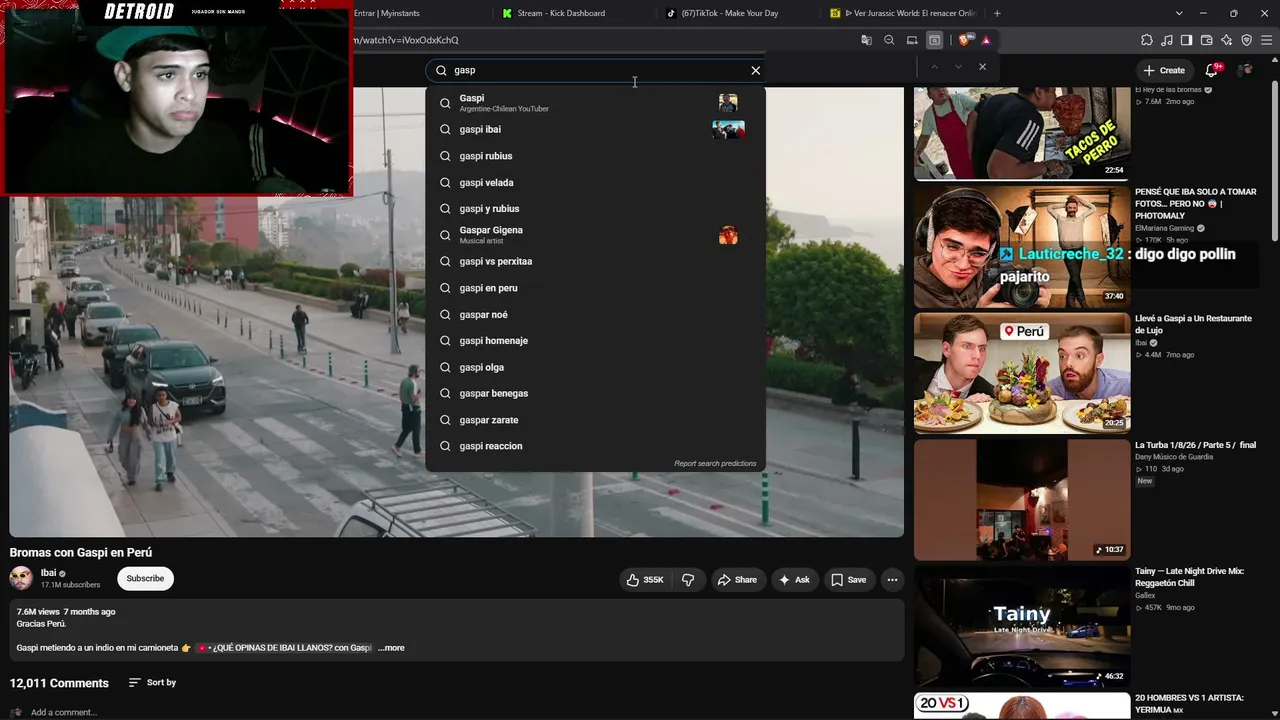Click the translate page icon in address bar
Screen dimensions: 1280x720
(x=866, y=40)
